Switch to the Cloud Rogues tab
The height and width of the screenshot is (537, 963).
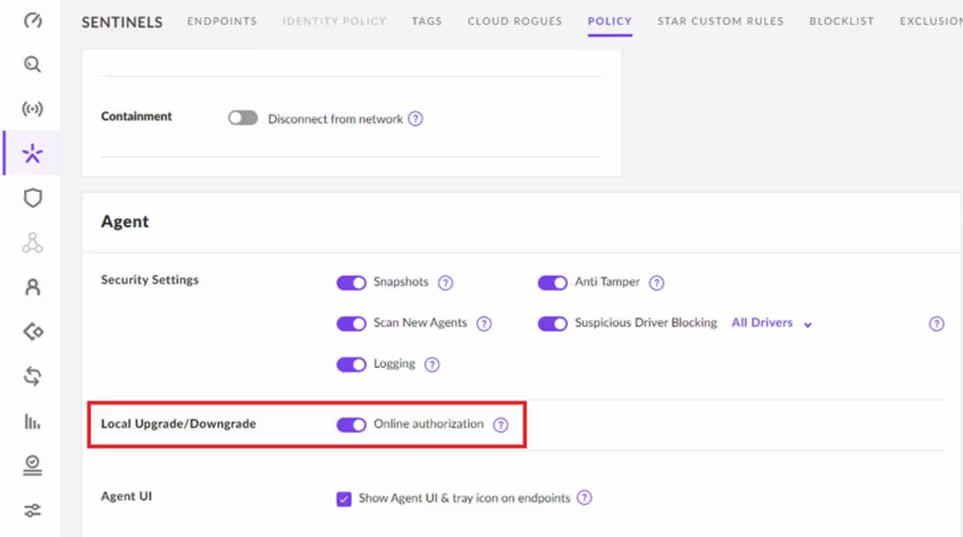(x=515, y=21)
